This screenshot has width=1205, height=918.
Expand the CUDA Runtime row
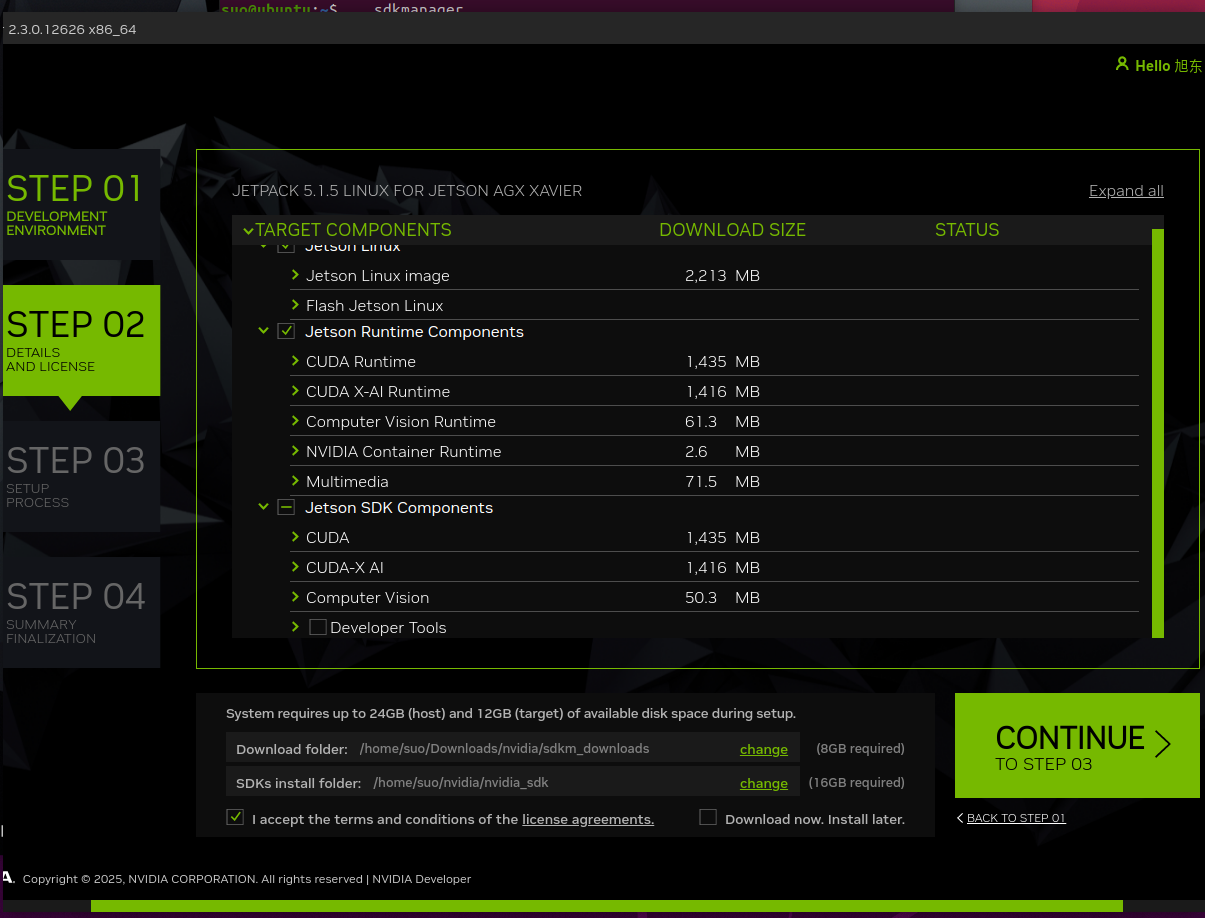(x=296, y=360)
